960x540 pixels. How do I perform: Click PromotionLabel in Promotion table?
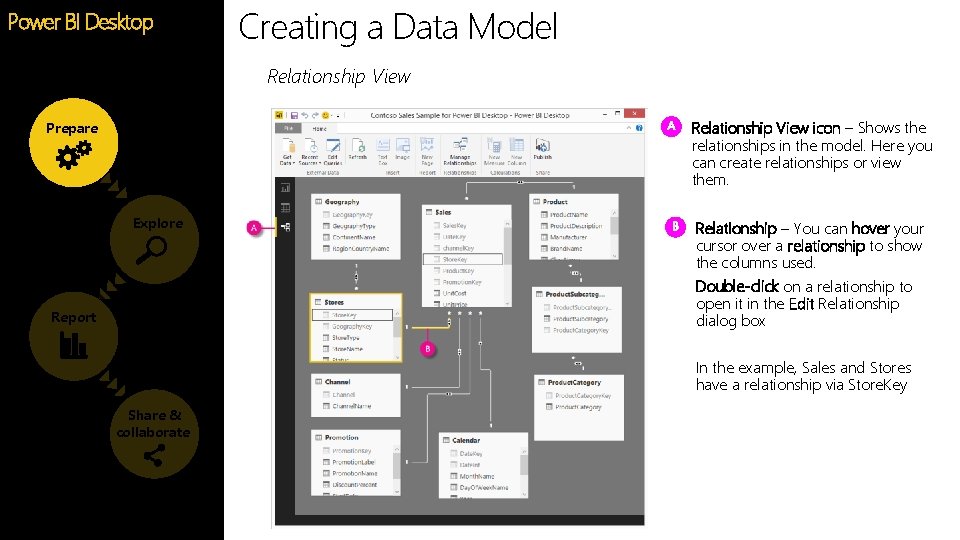coord(352,462)
